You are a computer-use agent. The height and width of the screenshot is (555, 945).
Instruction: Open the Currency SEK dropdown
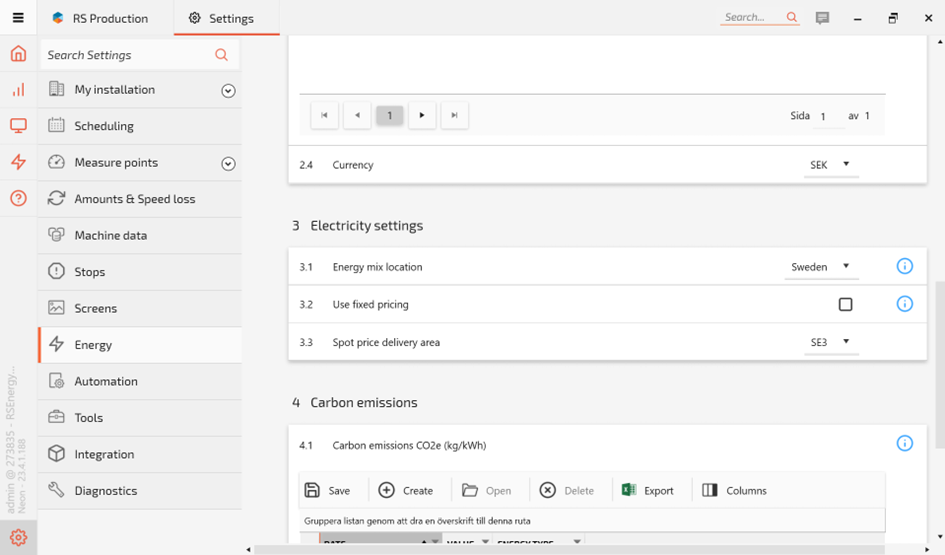pyautogui.click(x=830, y=165)
